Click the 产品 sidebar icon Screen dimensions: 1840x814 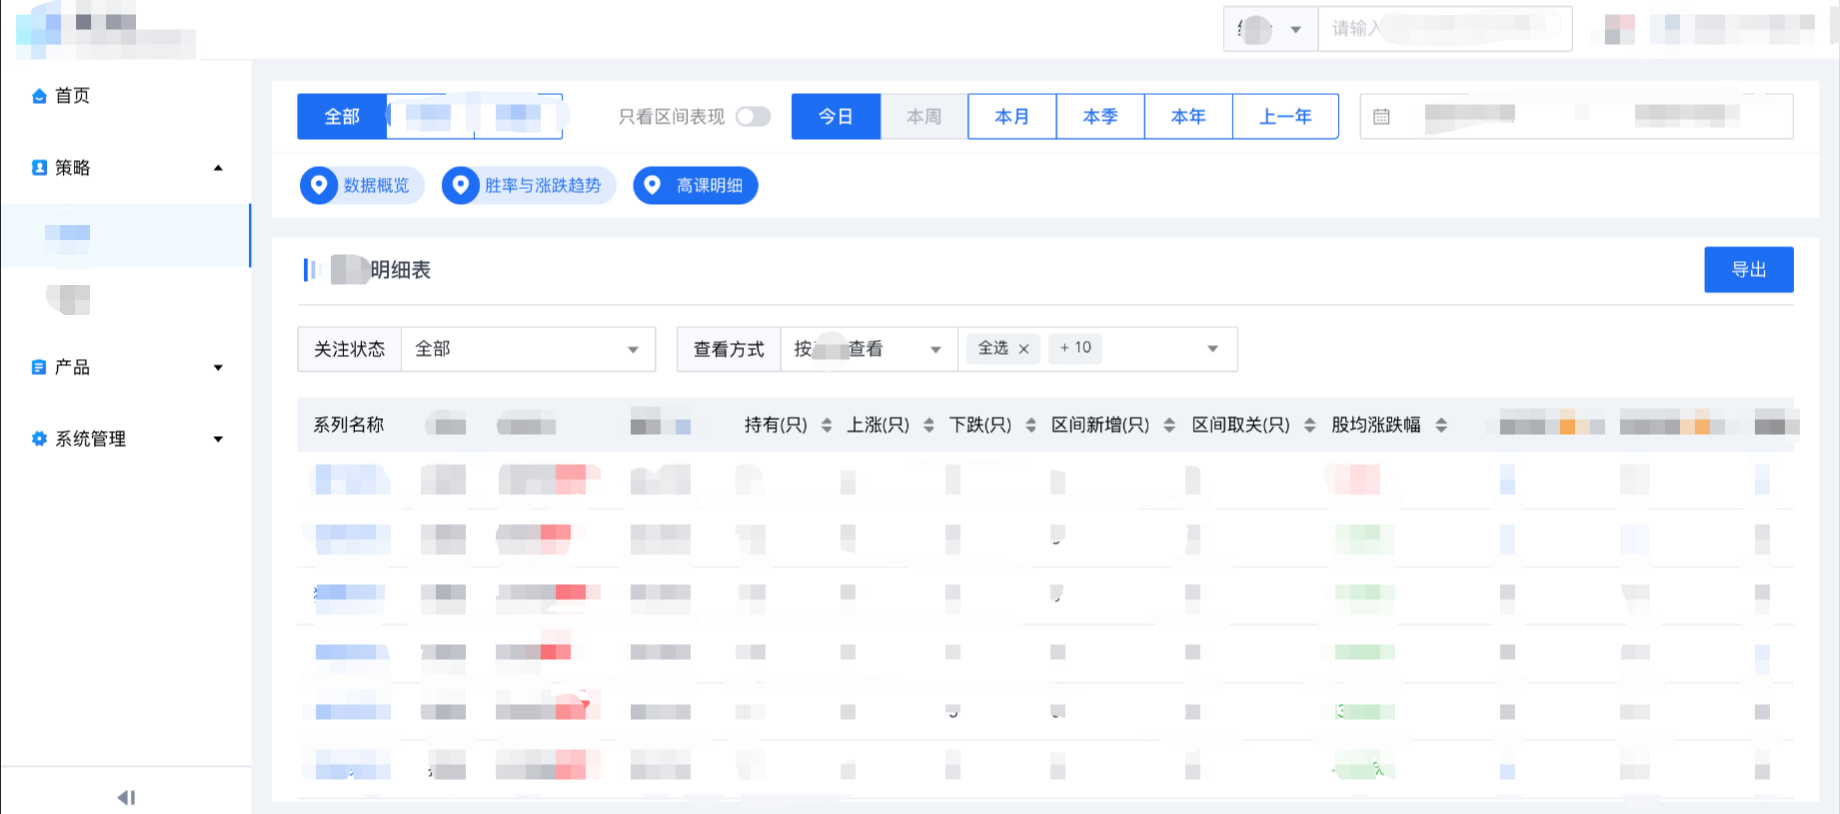point(39,367)
